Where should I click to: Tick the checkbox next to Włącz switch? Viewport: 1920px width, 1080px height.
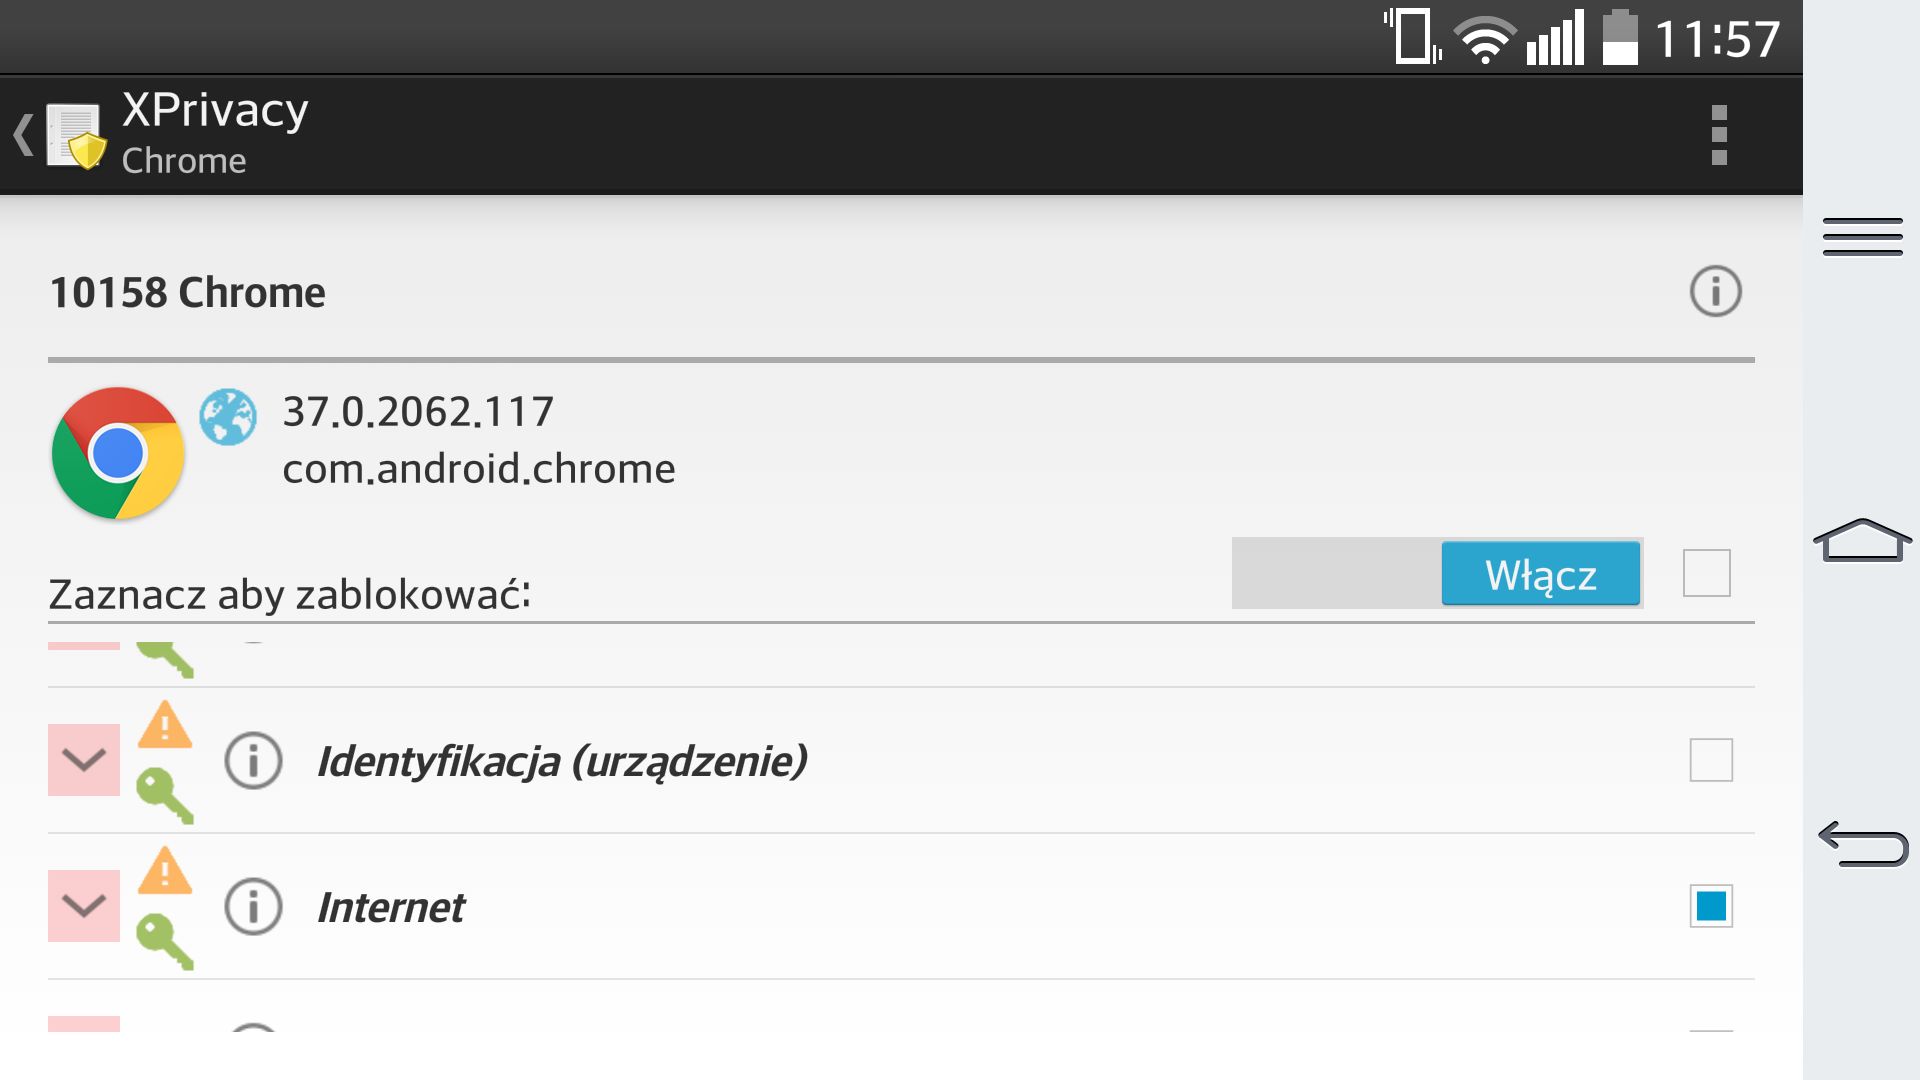click(1706, 573)
